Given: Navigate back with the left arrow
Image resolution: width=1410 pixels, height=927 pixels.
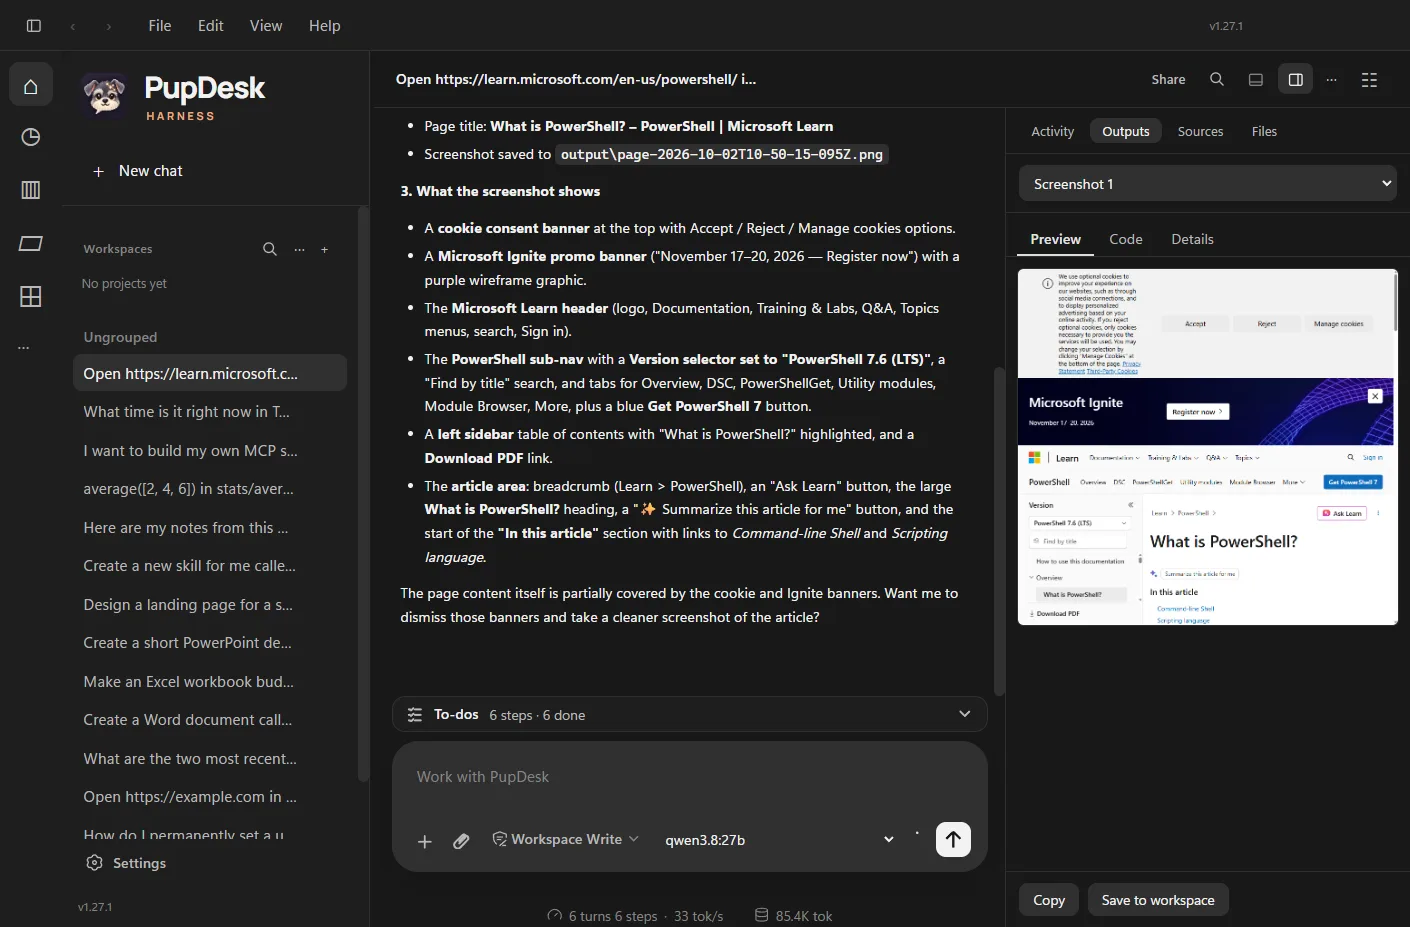Looking at the screenshot, I should coord(73,26).
